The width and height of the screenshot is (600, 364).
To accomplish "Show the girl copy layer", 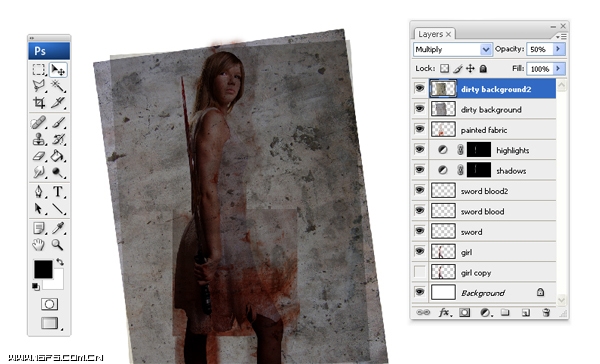I will coord(420,272).
